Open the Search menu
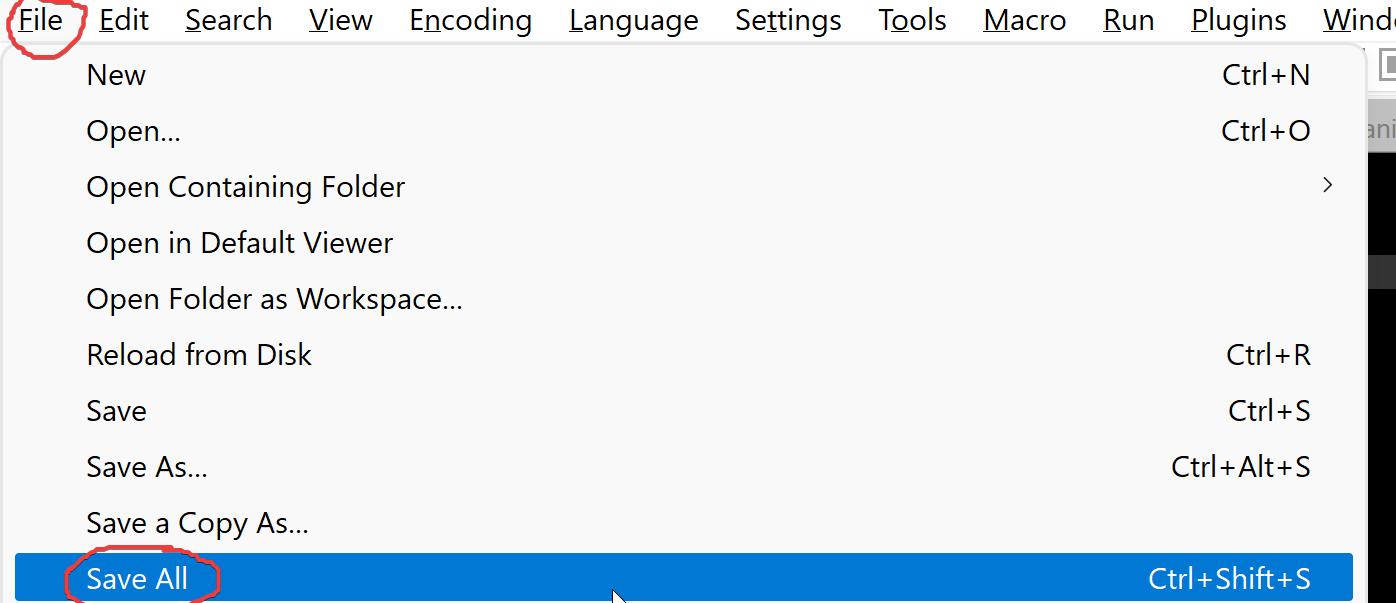The height and width of the screenshot is (603, 1396). (228, 20)
